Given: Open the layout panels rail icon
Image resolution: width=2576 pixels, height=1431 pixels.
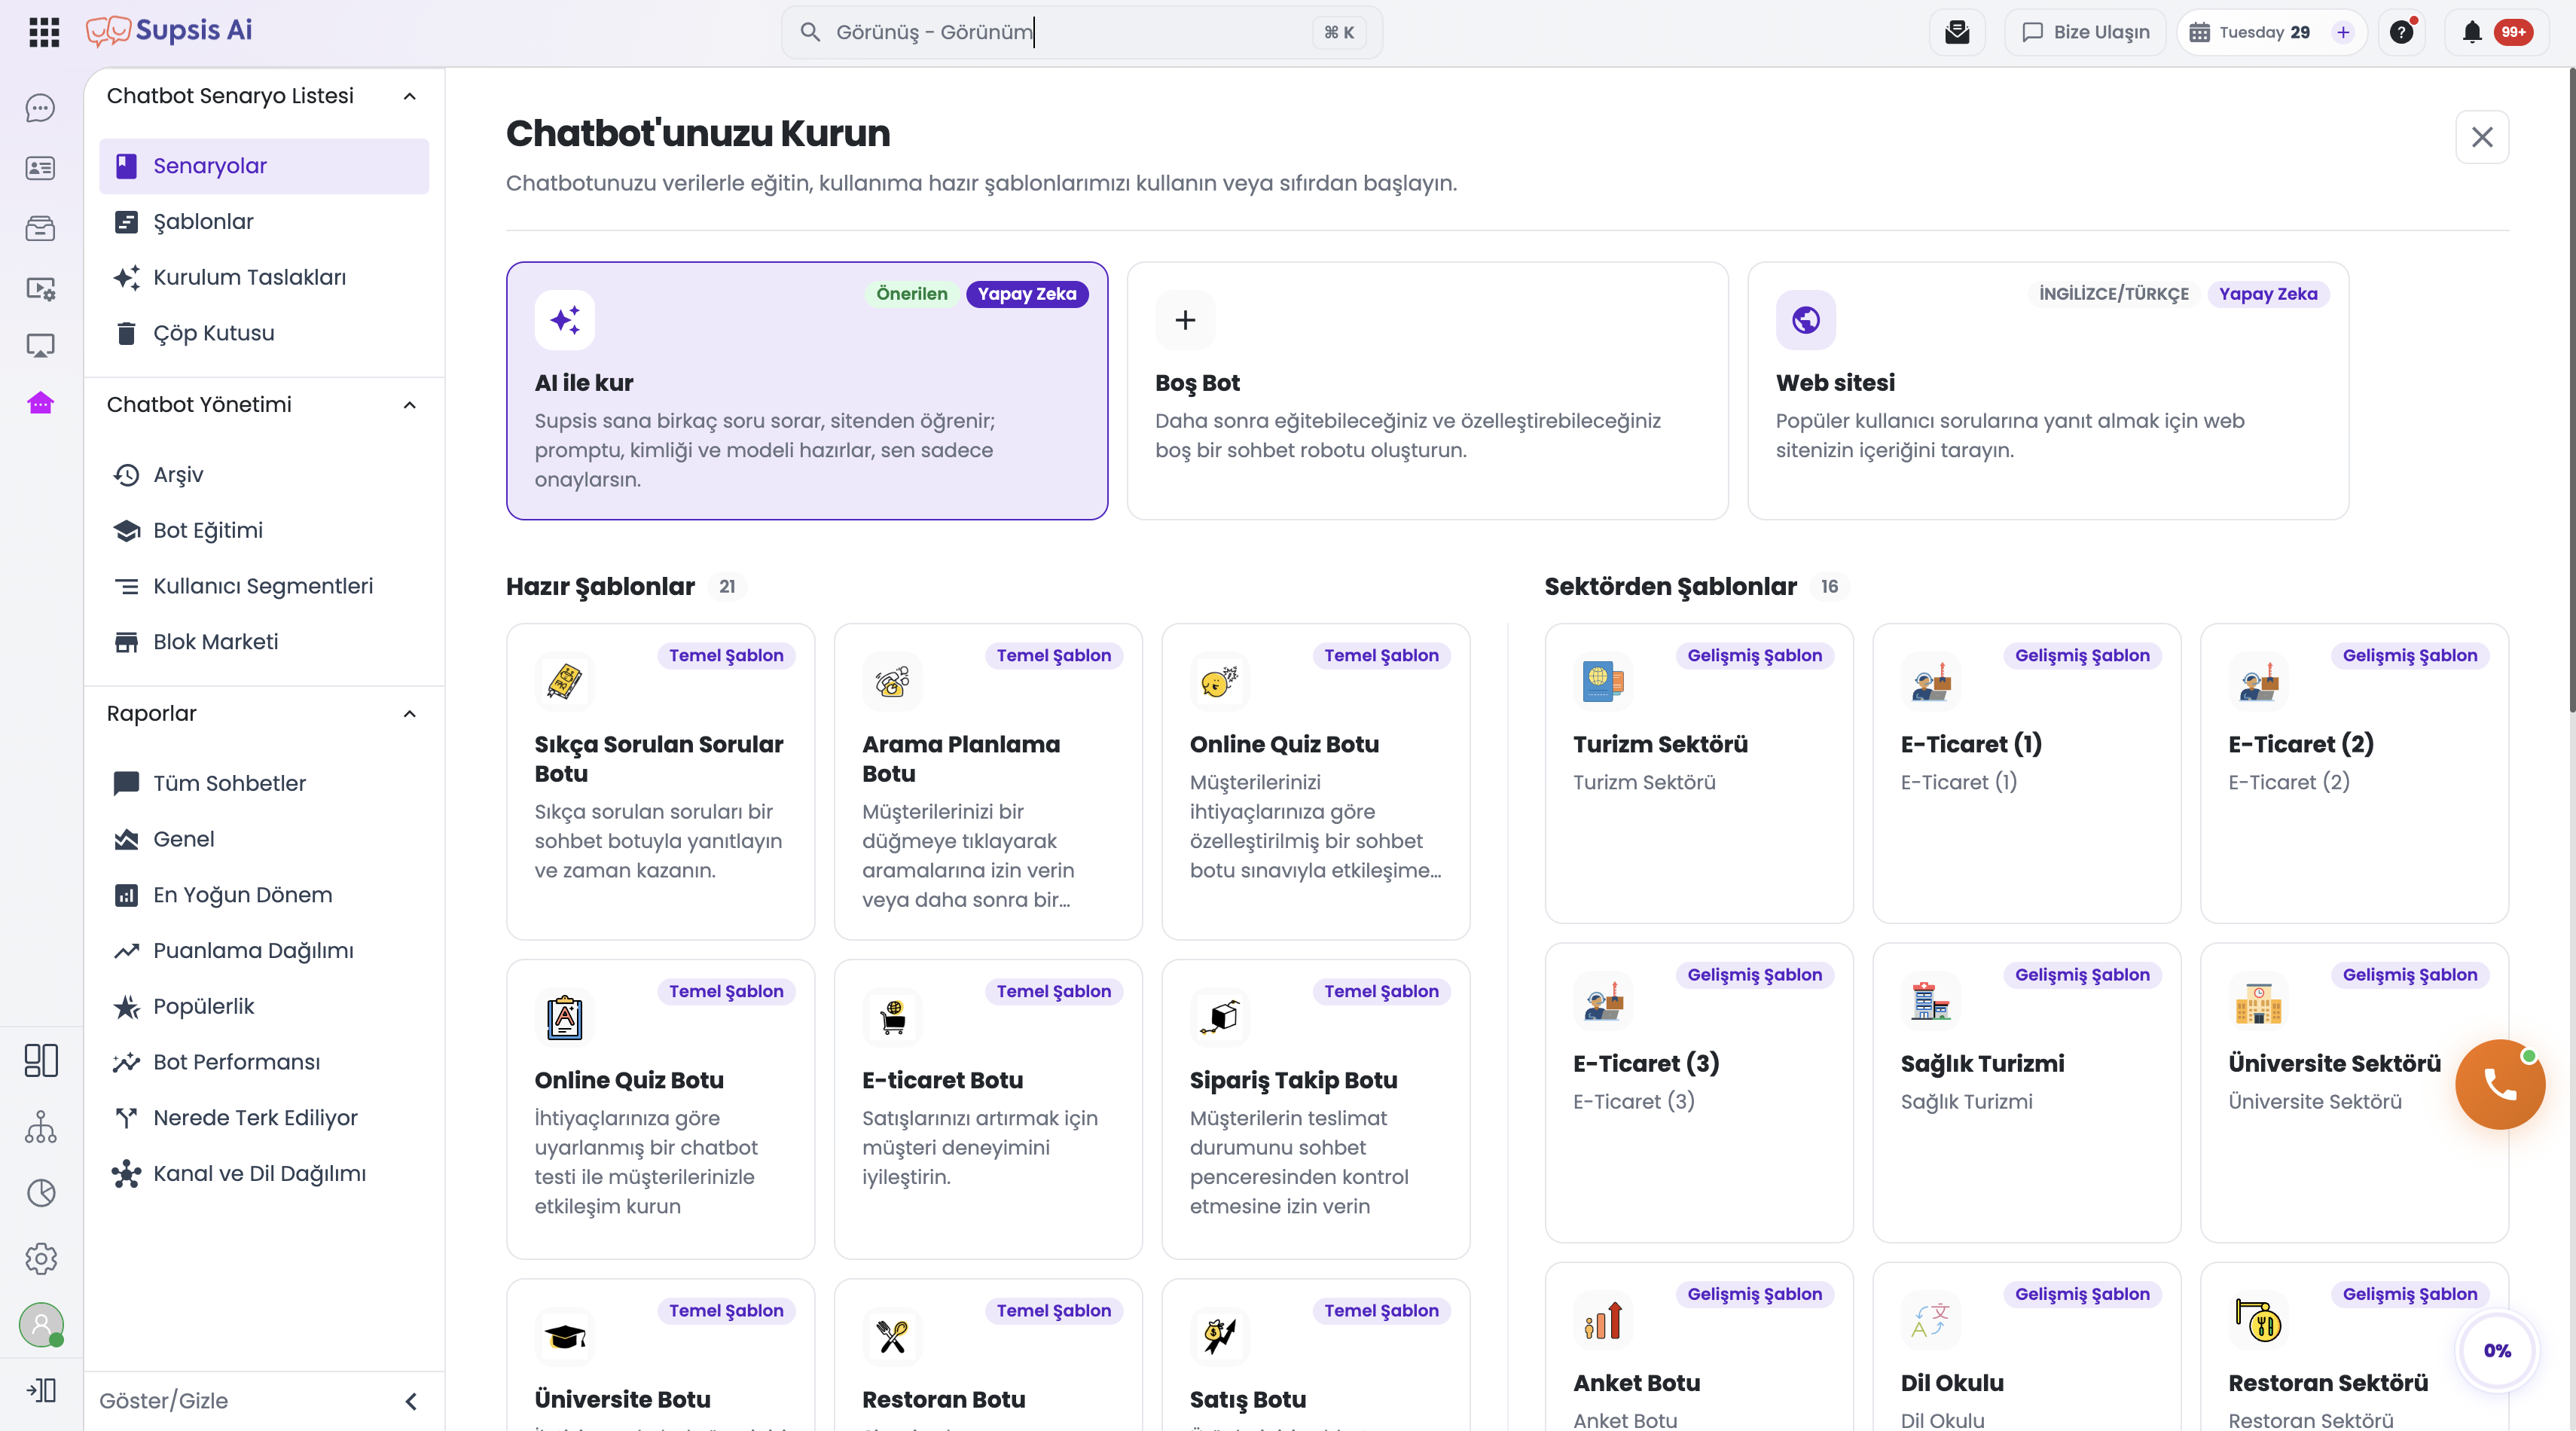Looking at the screenshot, I should point(41,1060).
